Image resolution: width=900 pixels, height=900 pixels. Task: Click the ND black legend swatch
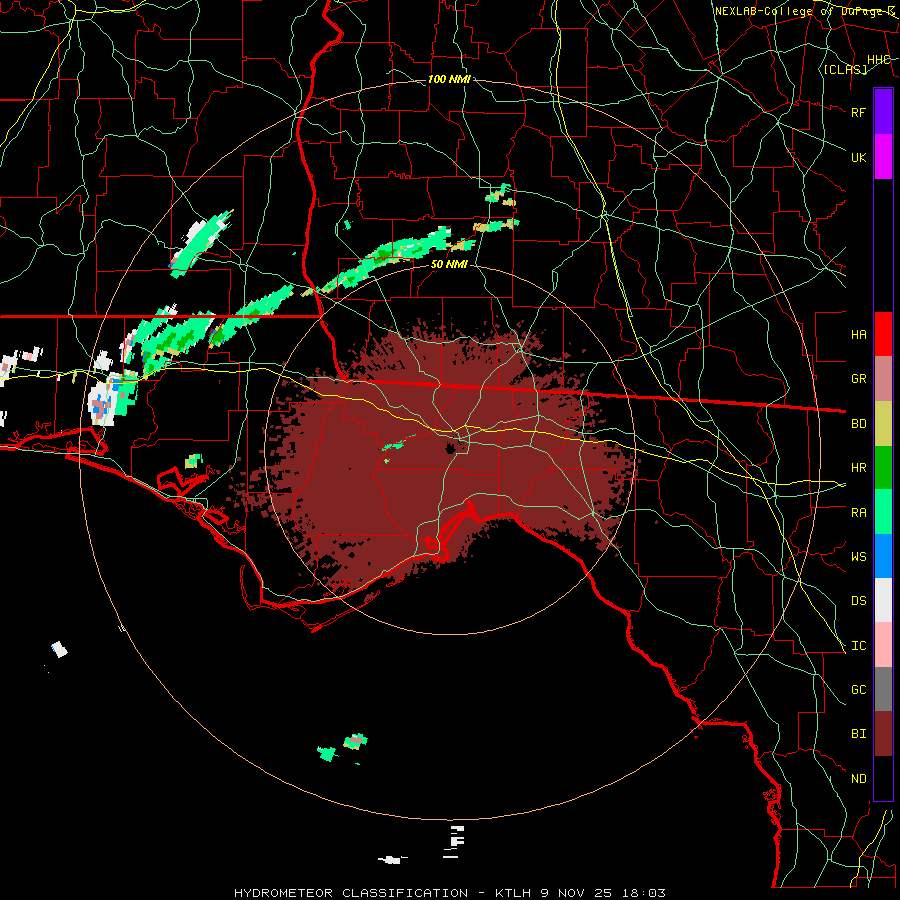[x=883, y=778]
